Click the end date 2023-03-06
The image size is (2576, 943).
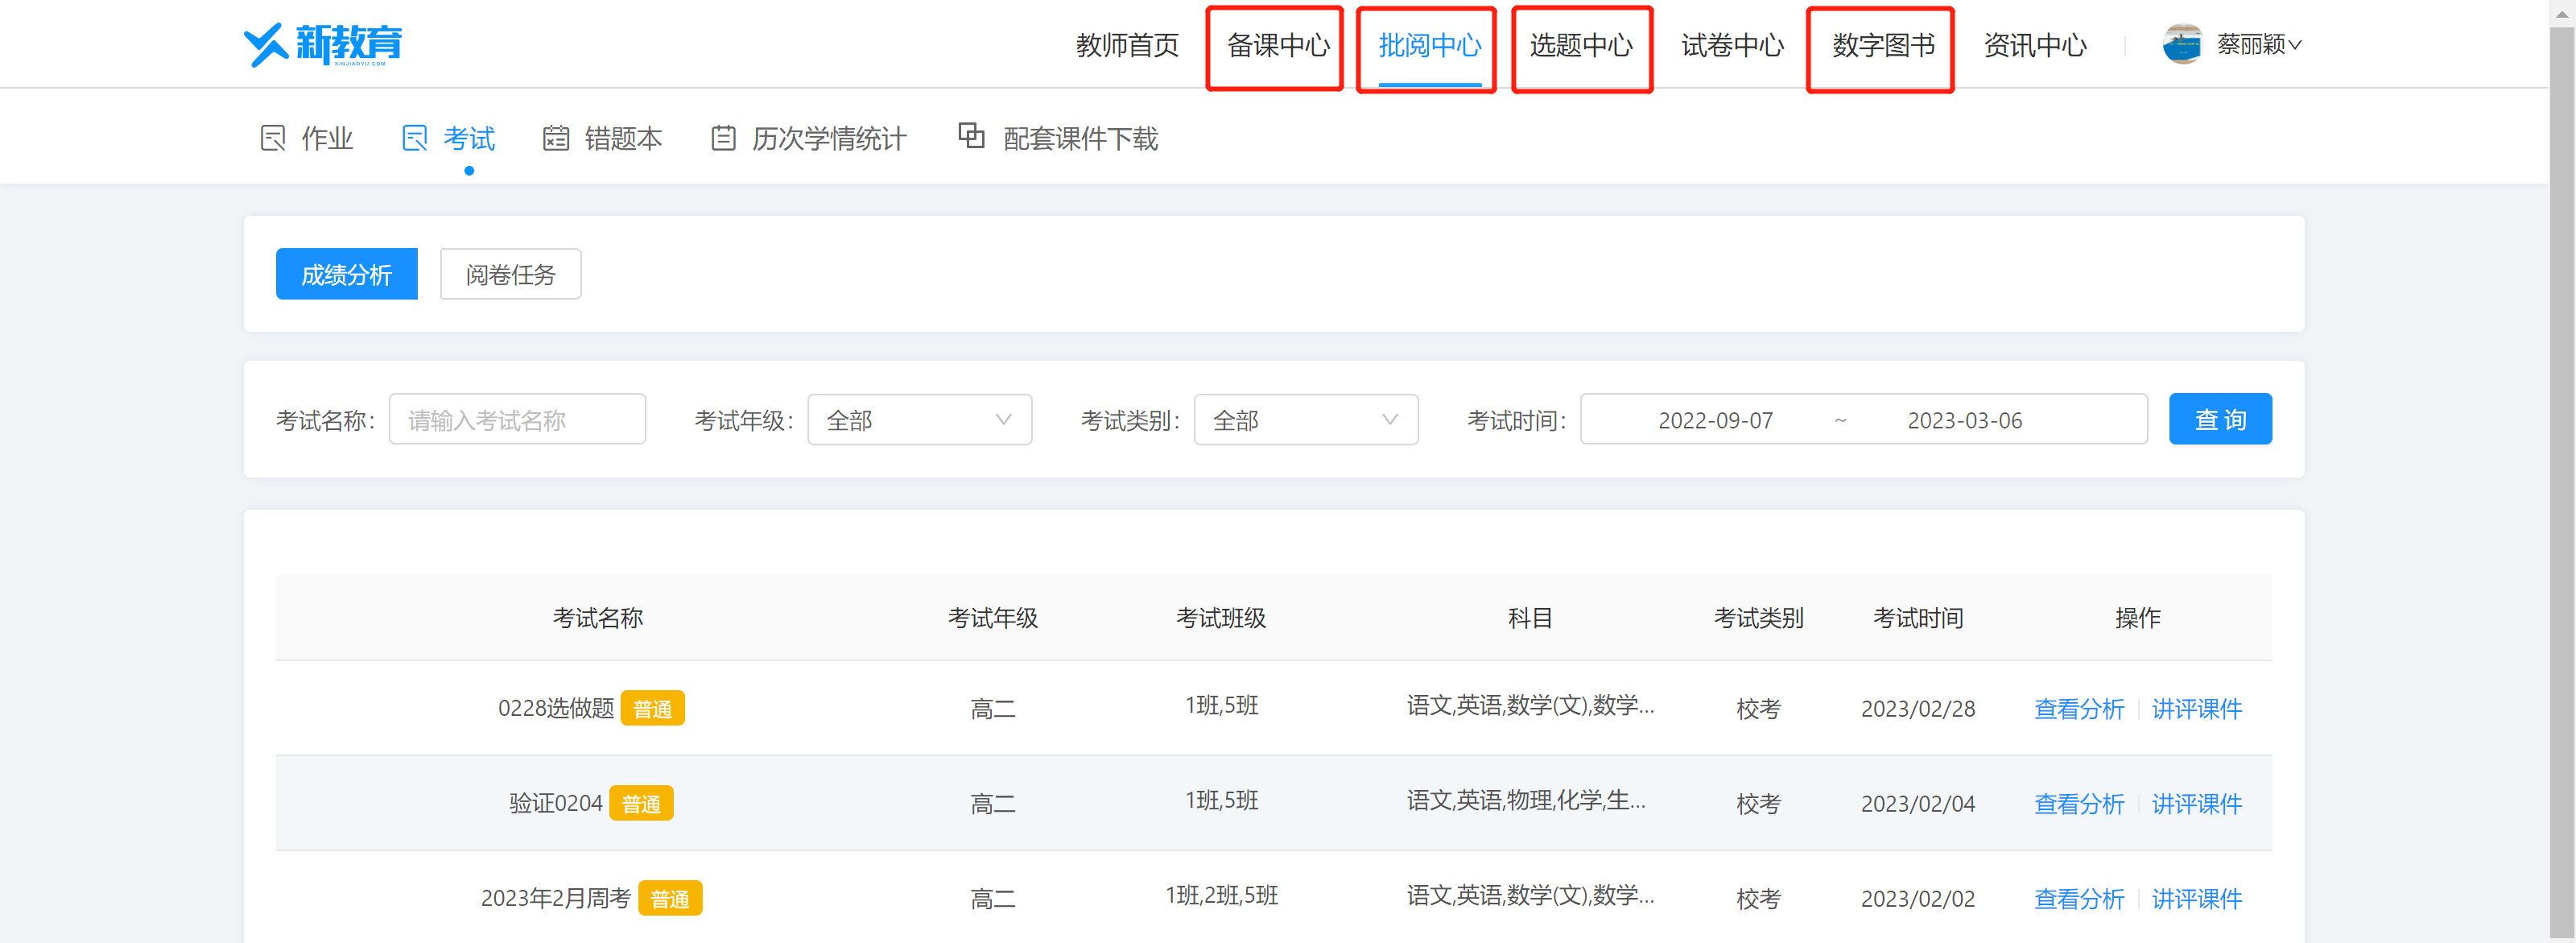1964,420
